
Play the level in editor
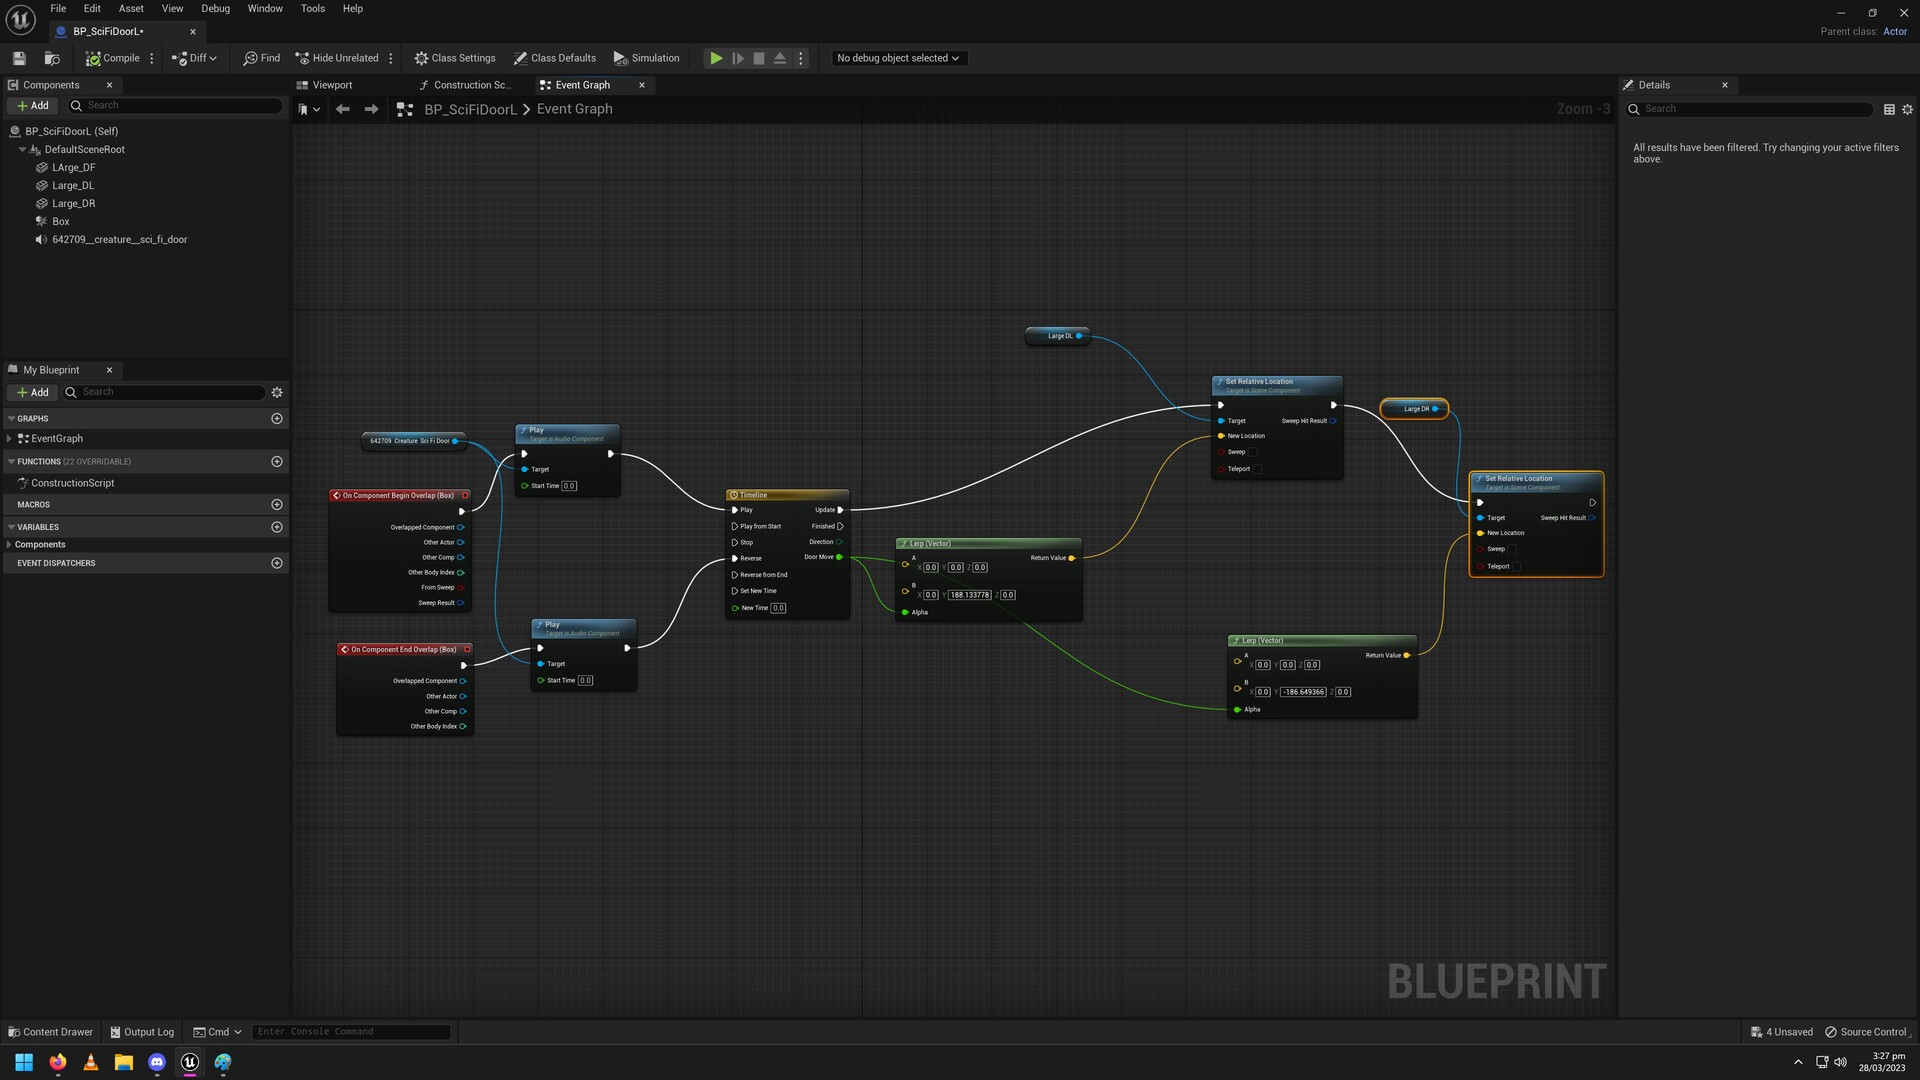click(x=716, y=58)
